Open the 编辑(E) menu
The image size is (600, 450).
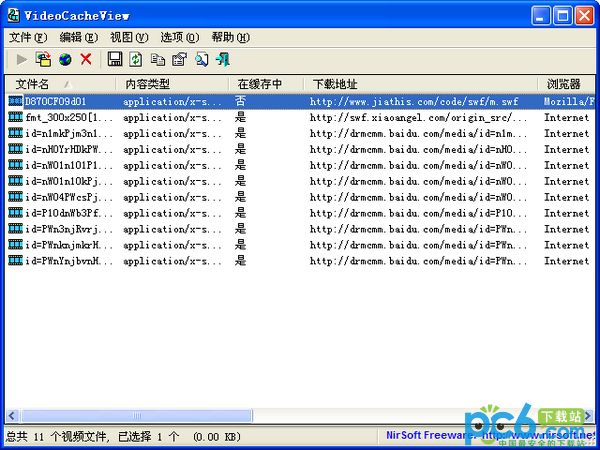coord(79,38)
